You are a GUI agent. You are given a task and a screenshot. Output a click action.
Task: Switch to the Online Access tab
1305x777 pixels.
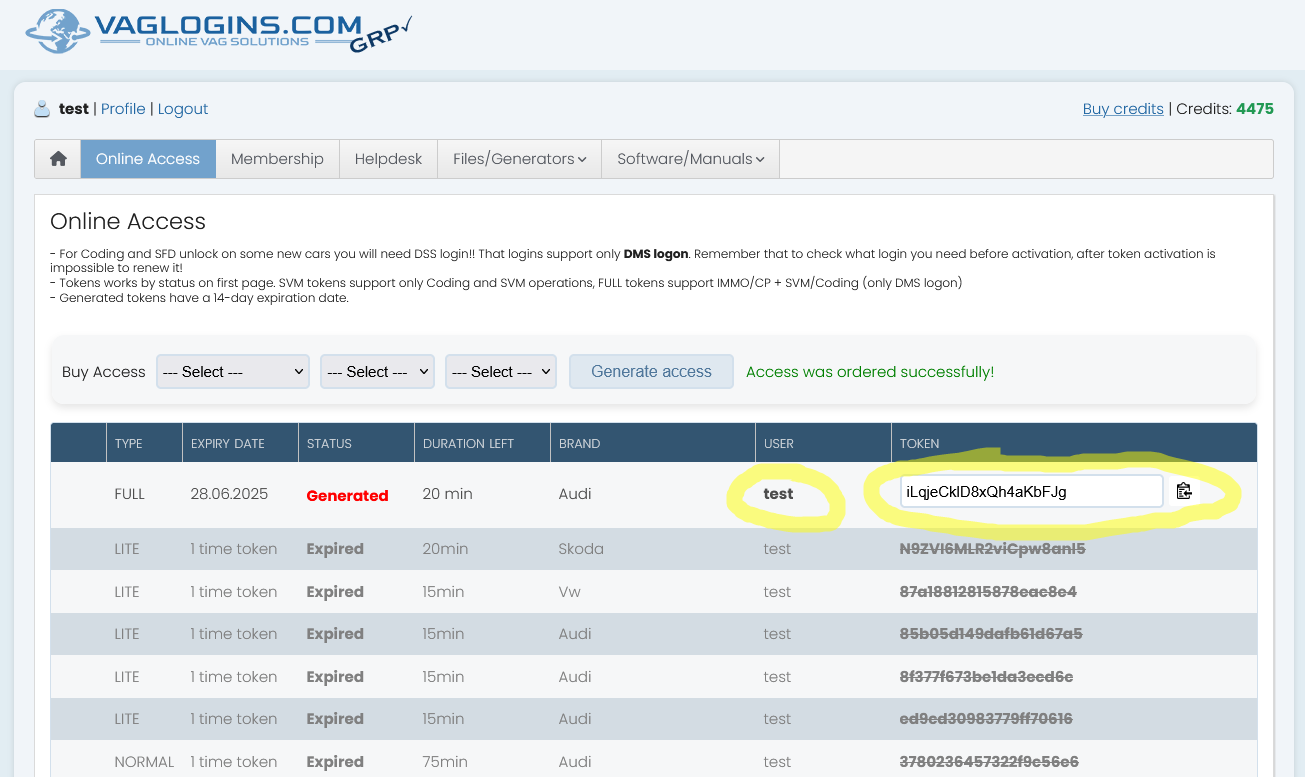tap(148, 159)
